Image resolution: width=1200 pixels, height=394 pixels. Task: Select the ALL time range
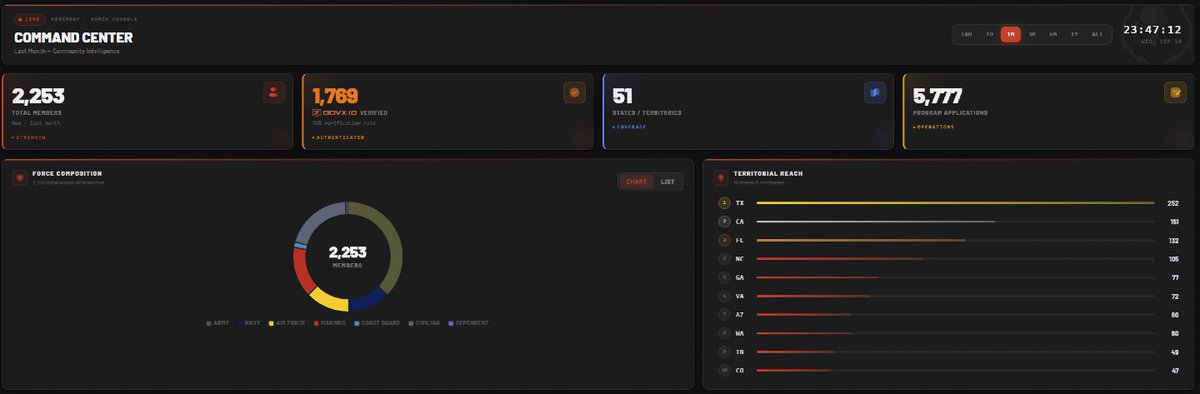(1097, 34)
